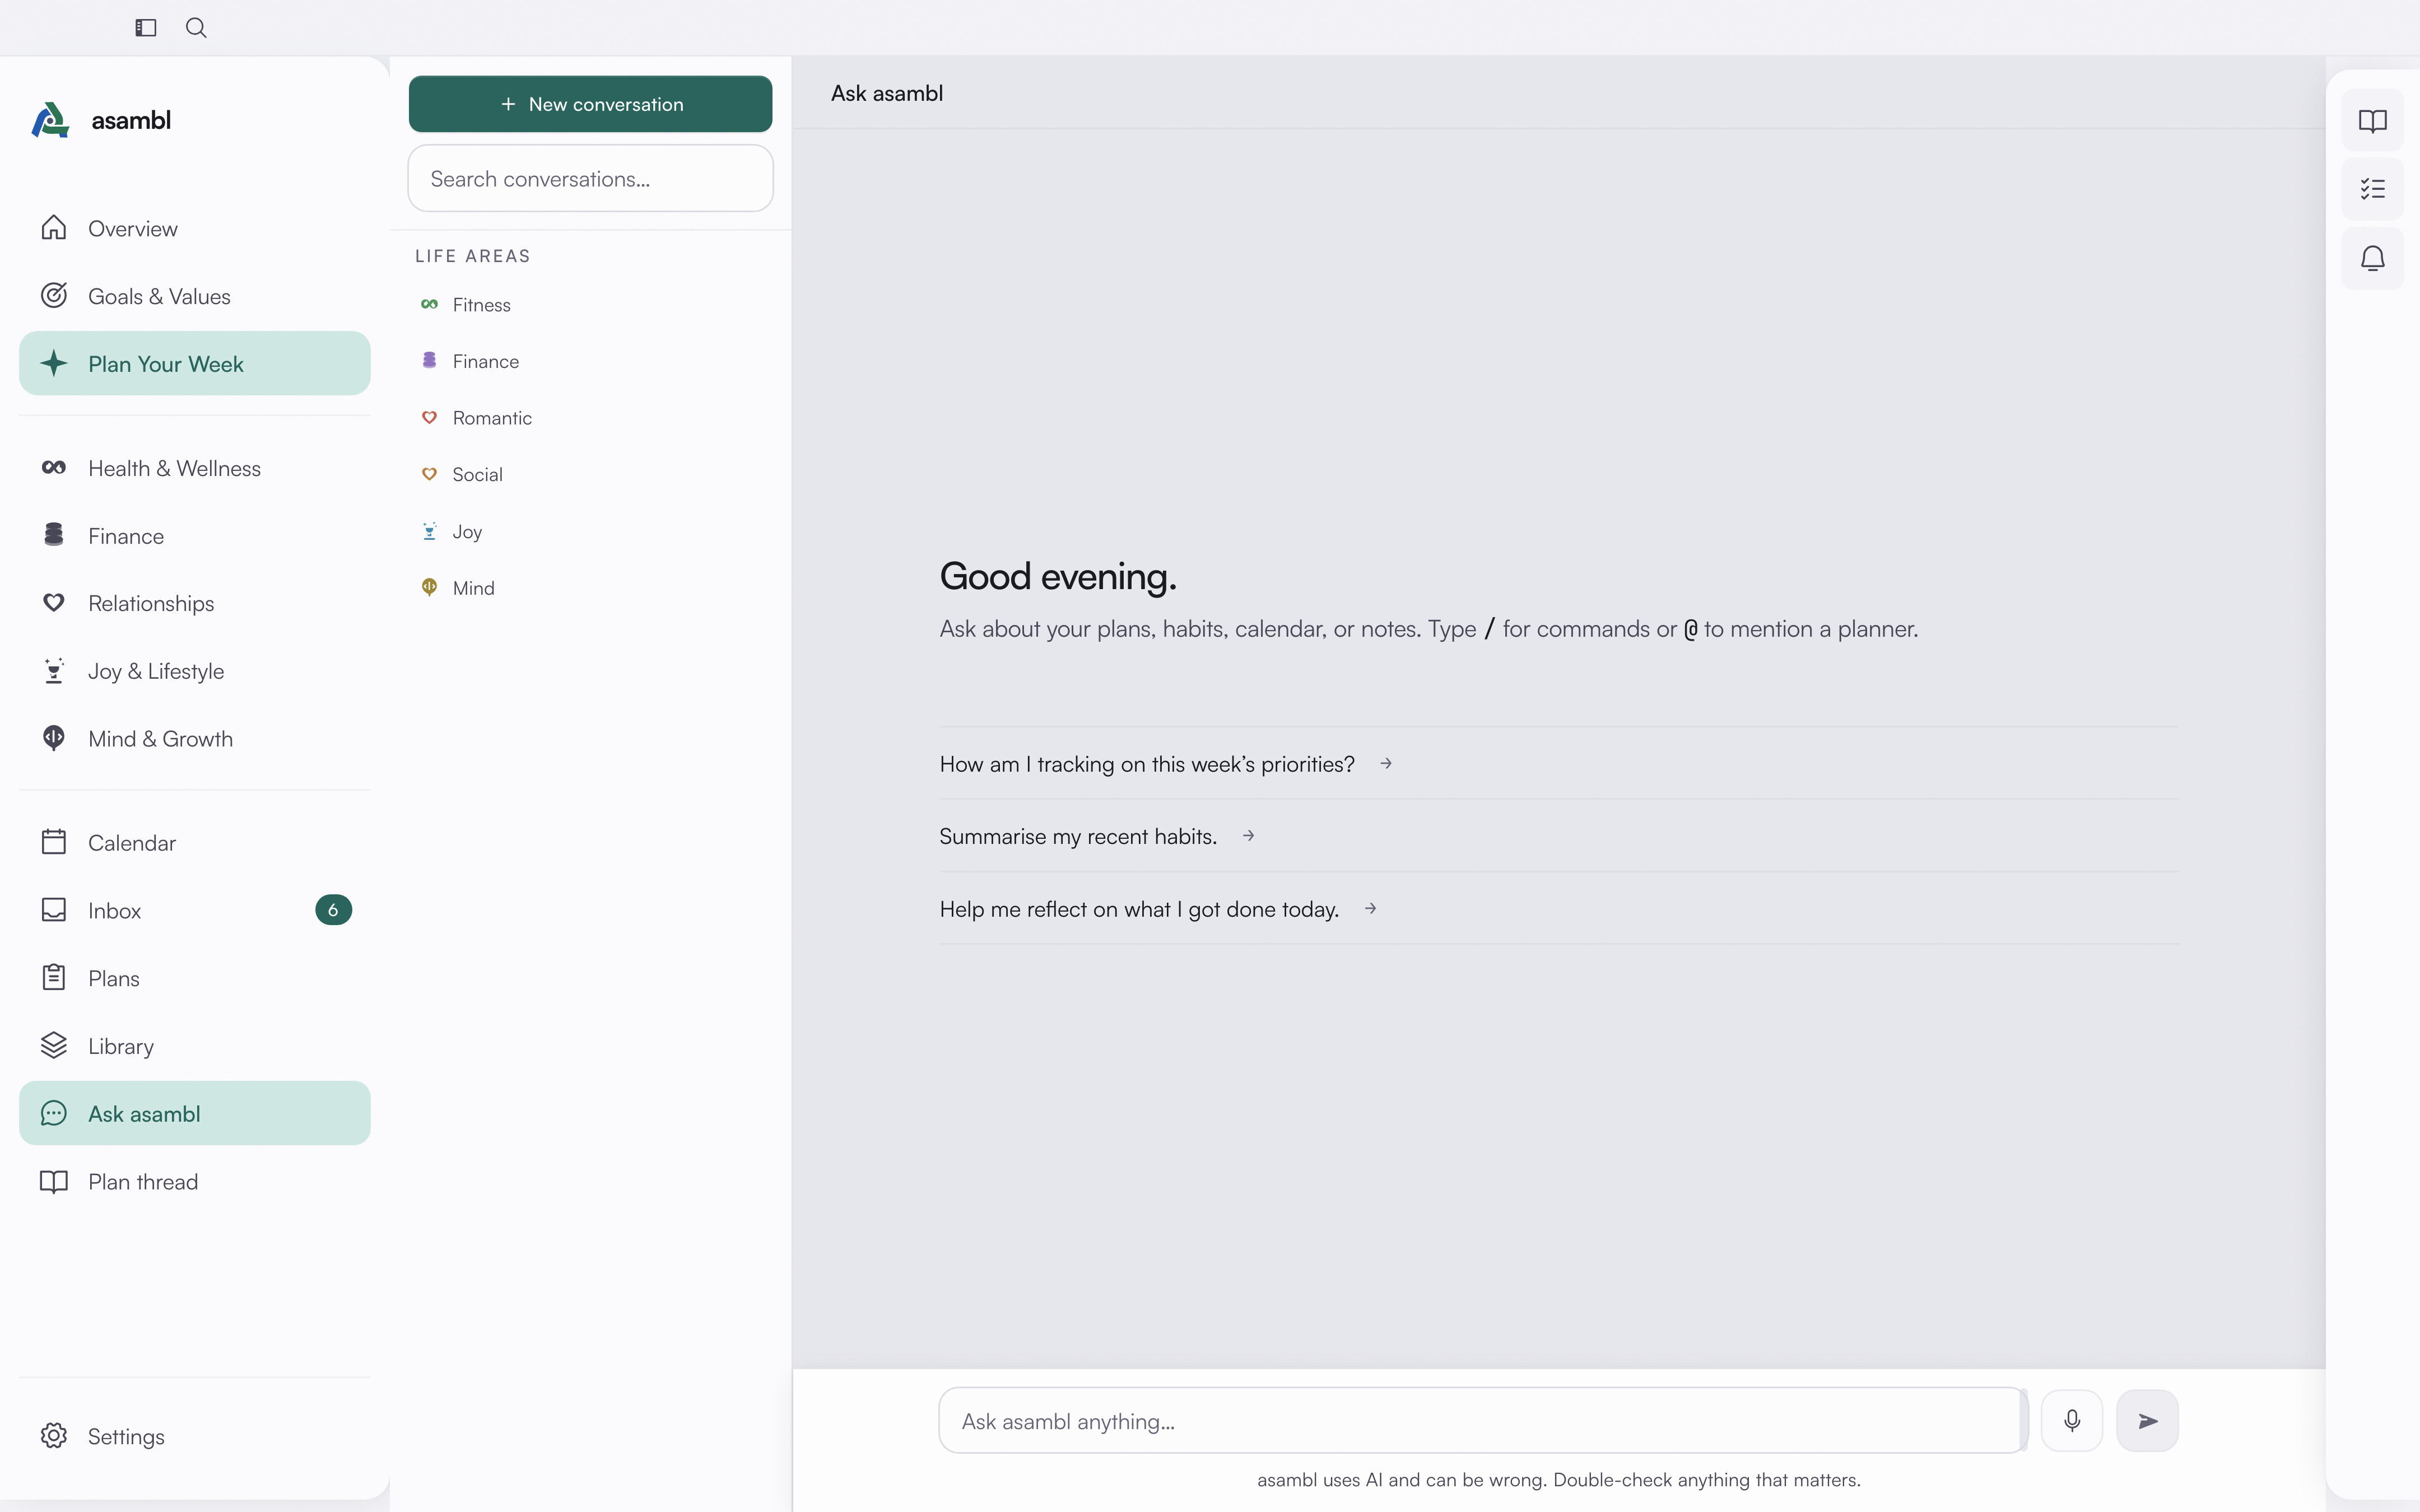
Task: Click the 'LIFE AREAS' heading
Action: 473,256
